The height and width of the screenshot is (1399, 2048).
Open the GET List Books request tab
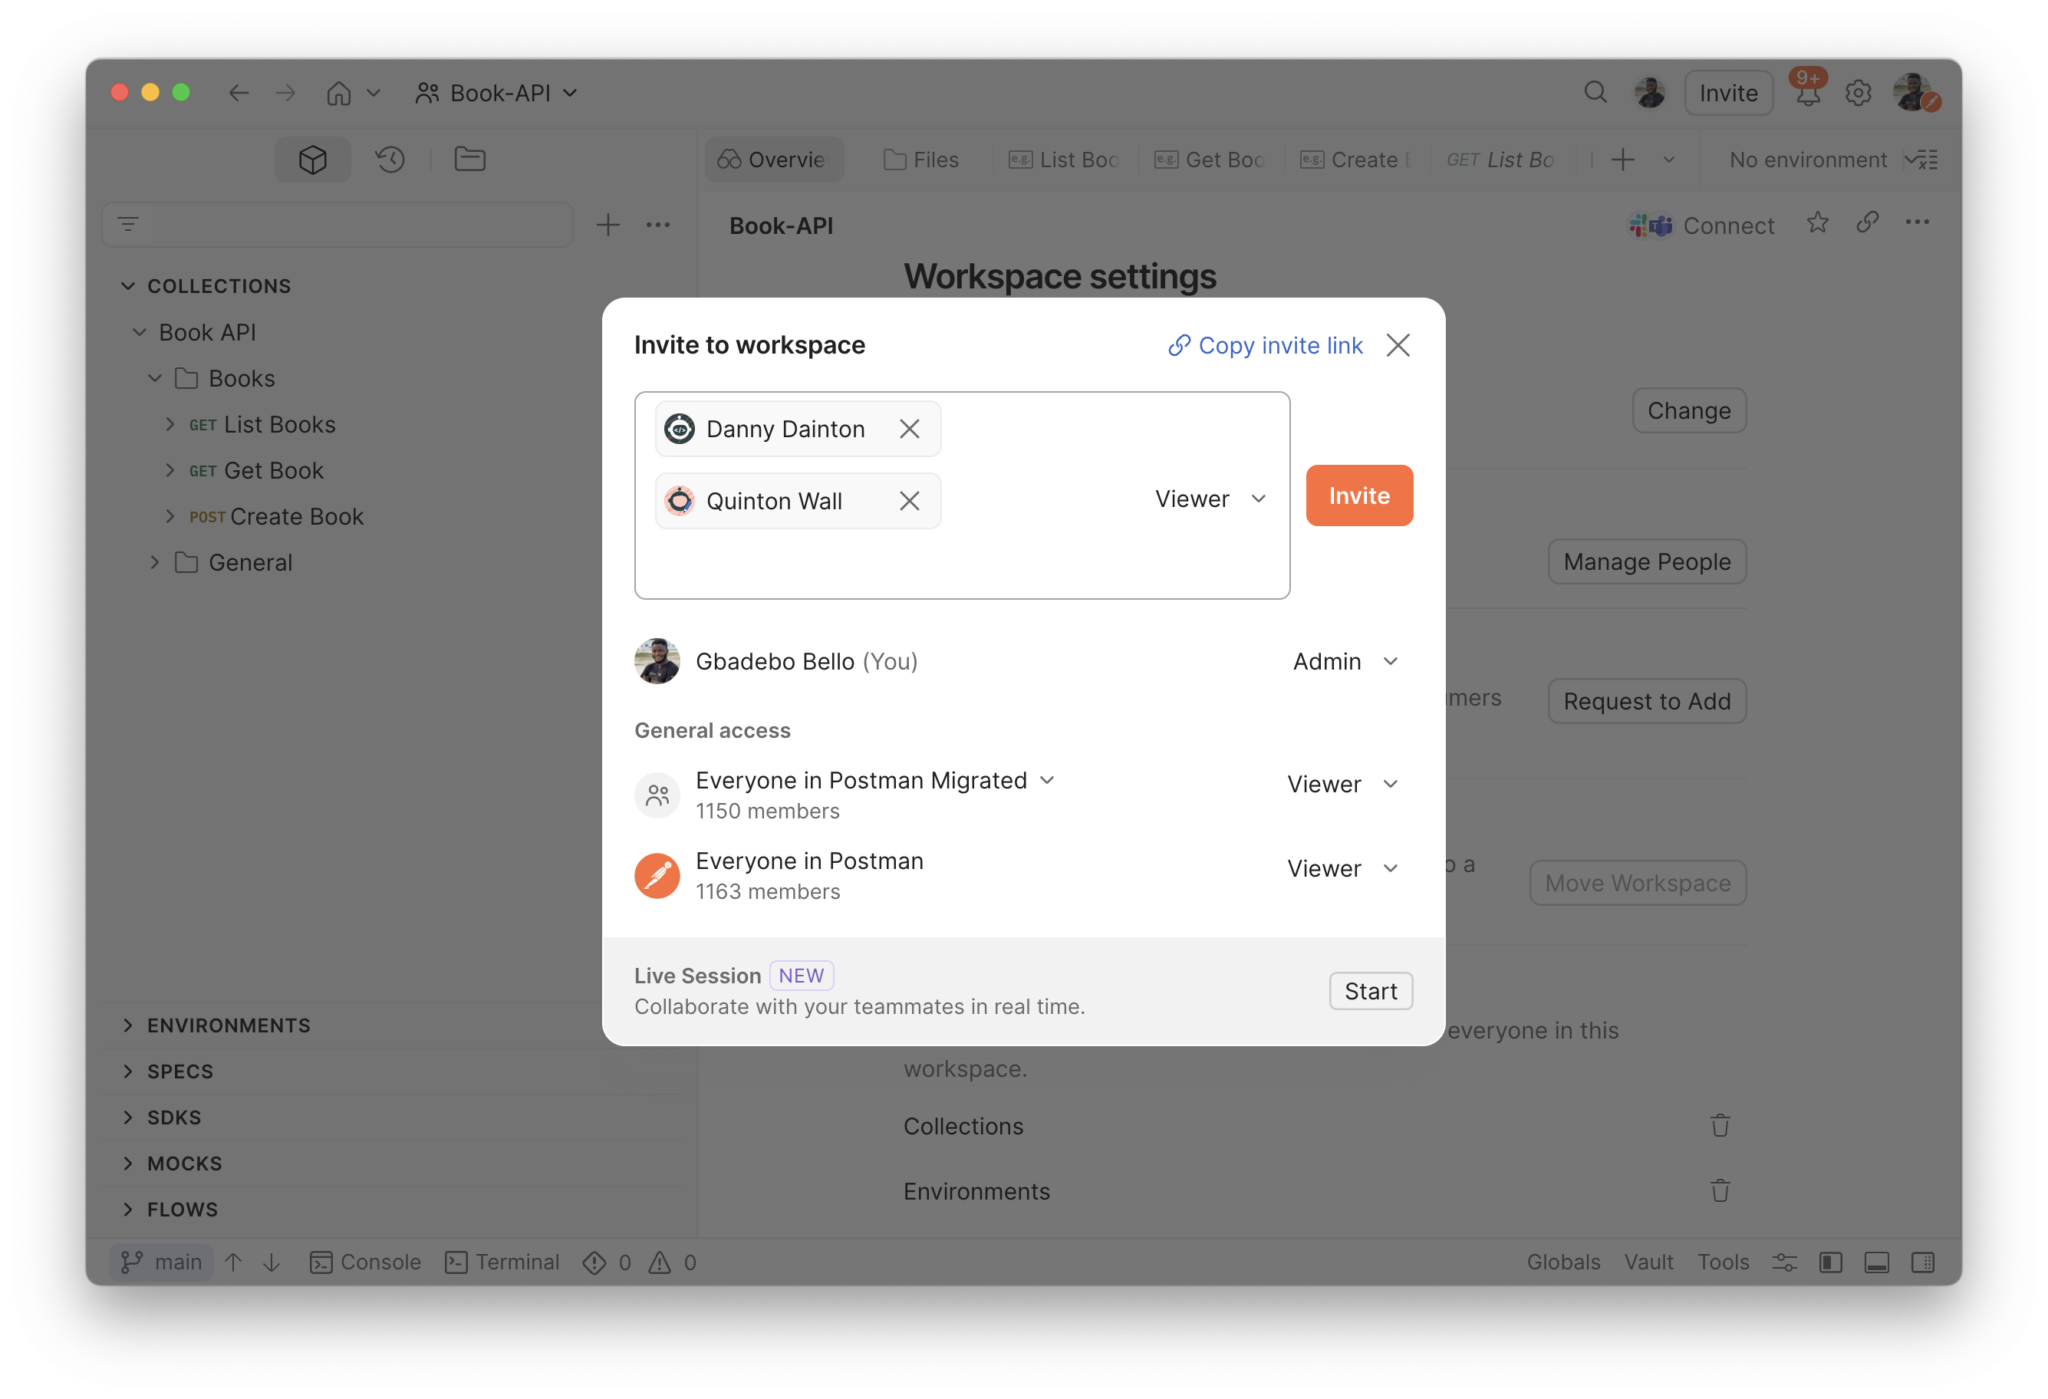tap(1501, 160)
